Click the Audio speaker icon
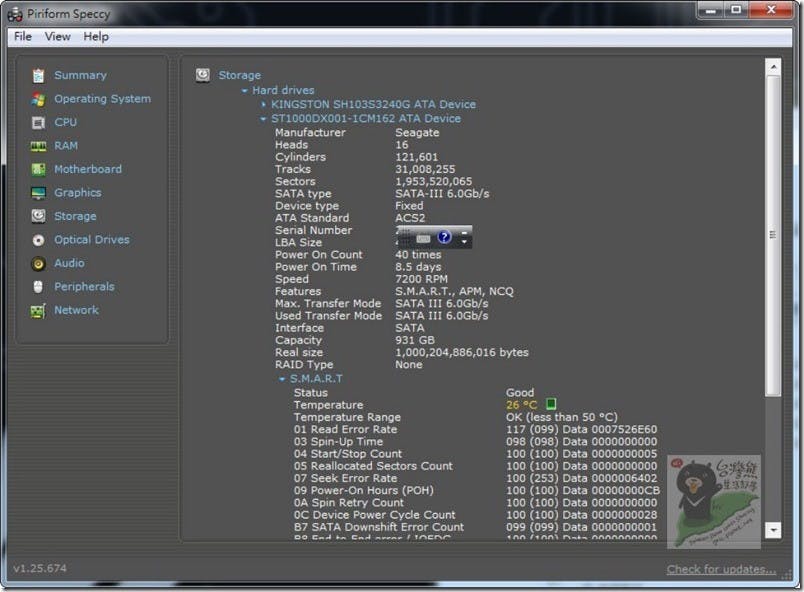This screenshot has height=592, width=804. (x=38, y=263)
